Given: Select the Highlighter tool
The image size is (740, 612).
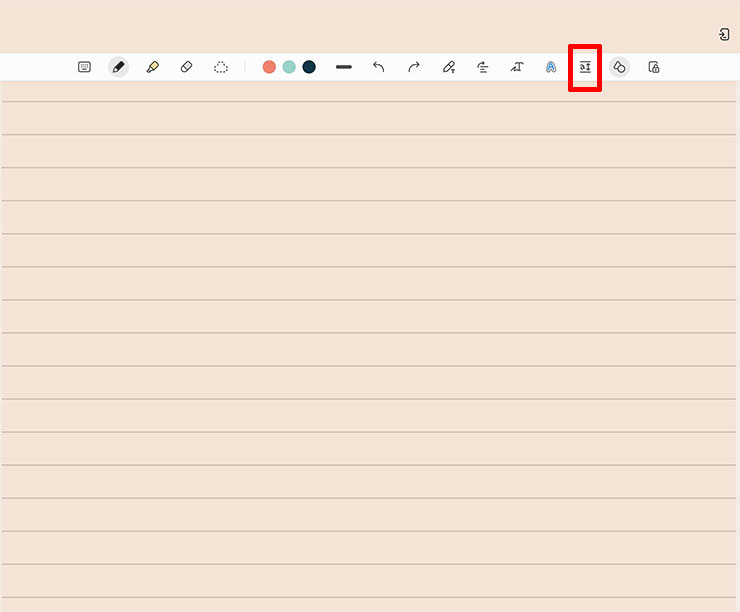Looking at the screenshot, I should pos(152,67).
